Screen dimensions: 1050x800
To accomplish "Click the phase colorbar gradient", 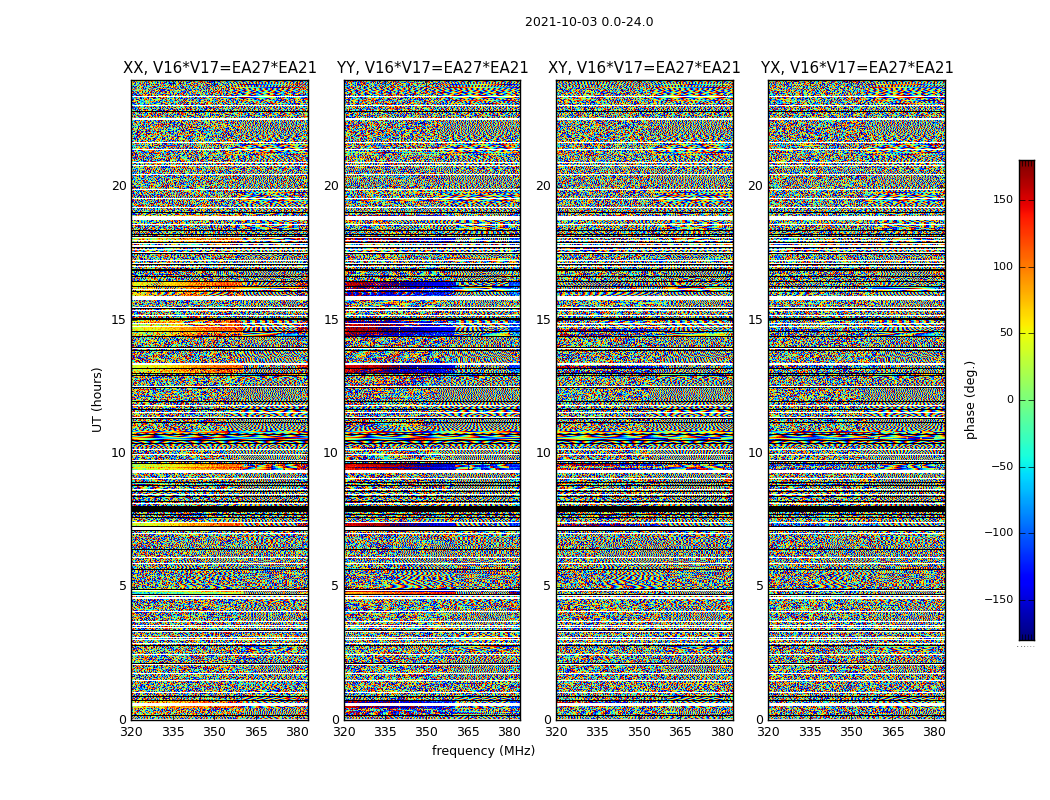I will tap(1027, 400).
